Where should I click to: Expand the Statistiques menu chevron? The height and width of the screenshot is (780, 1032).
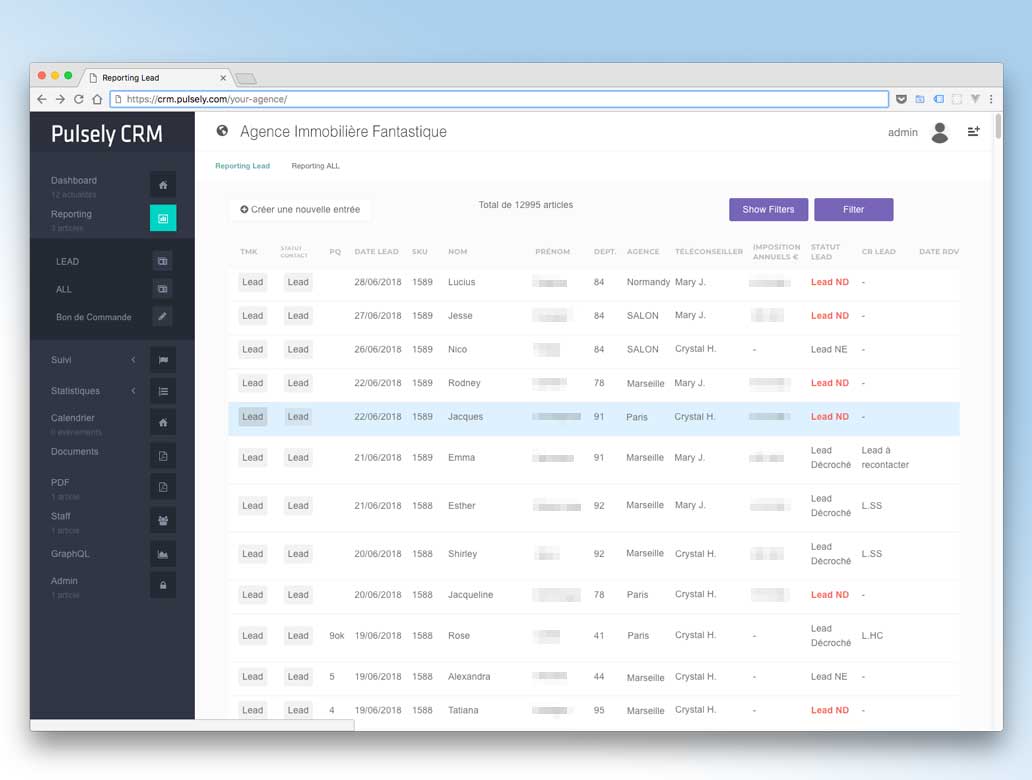click(x=134, y=390)
